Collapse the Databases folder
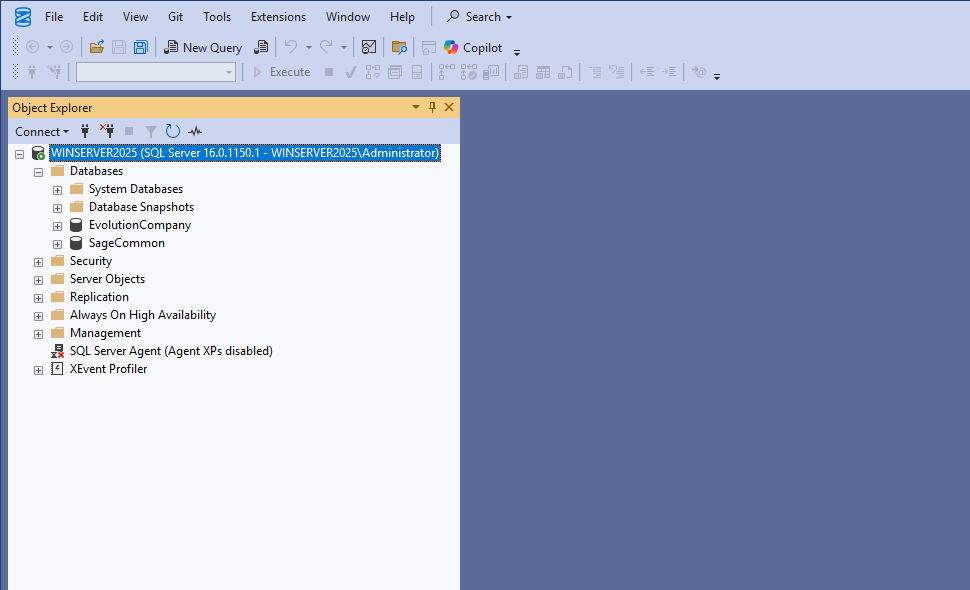 pyautogui.click(x=39, y=171)
